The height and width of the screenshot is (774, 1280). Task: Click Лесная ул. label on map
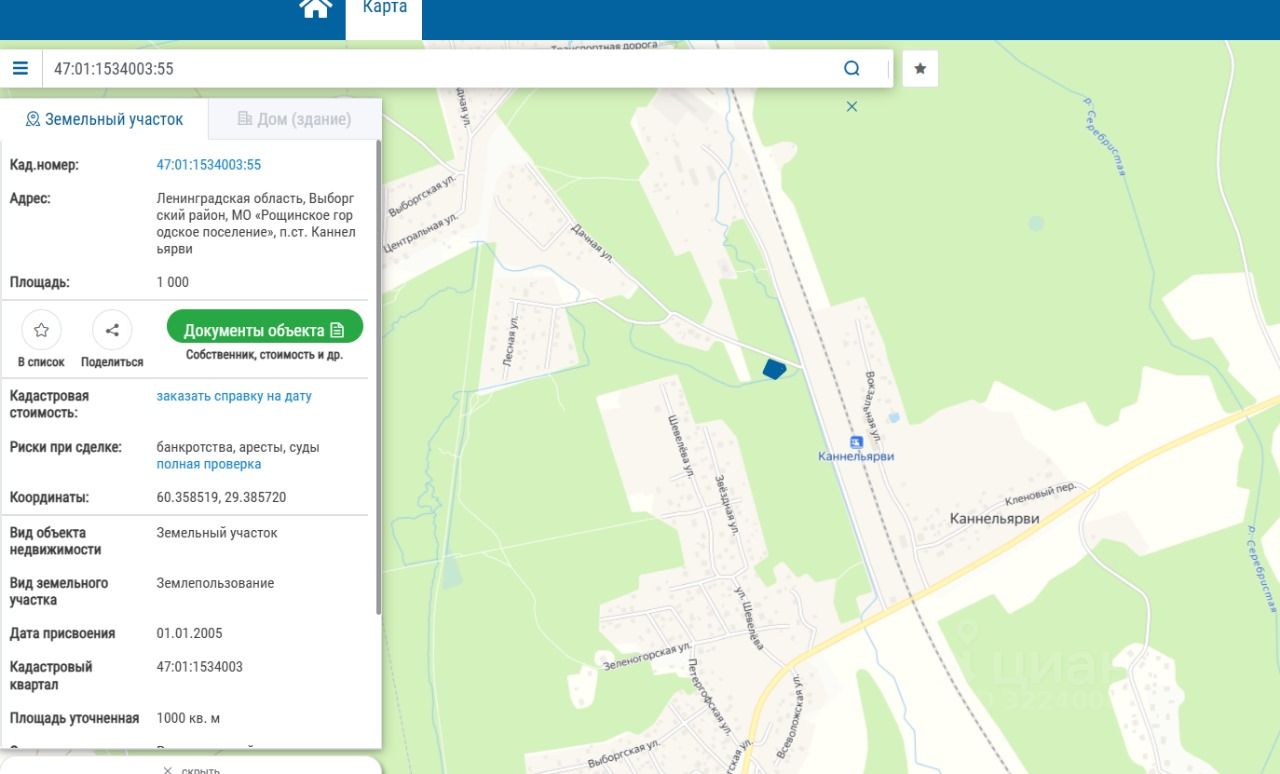coord(511,342)
